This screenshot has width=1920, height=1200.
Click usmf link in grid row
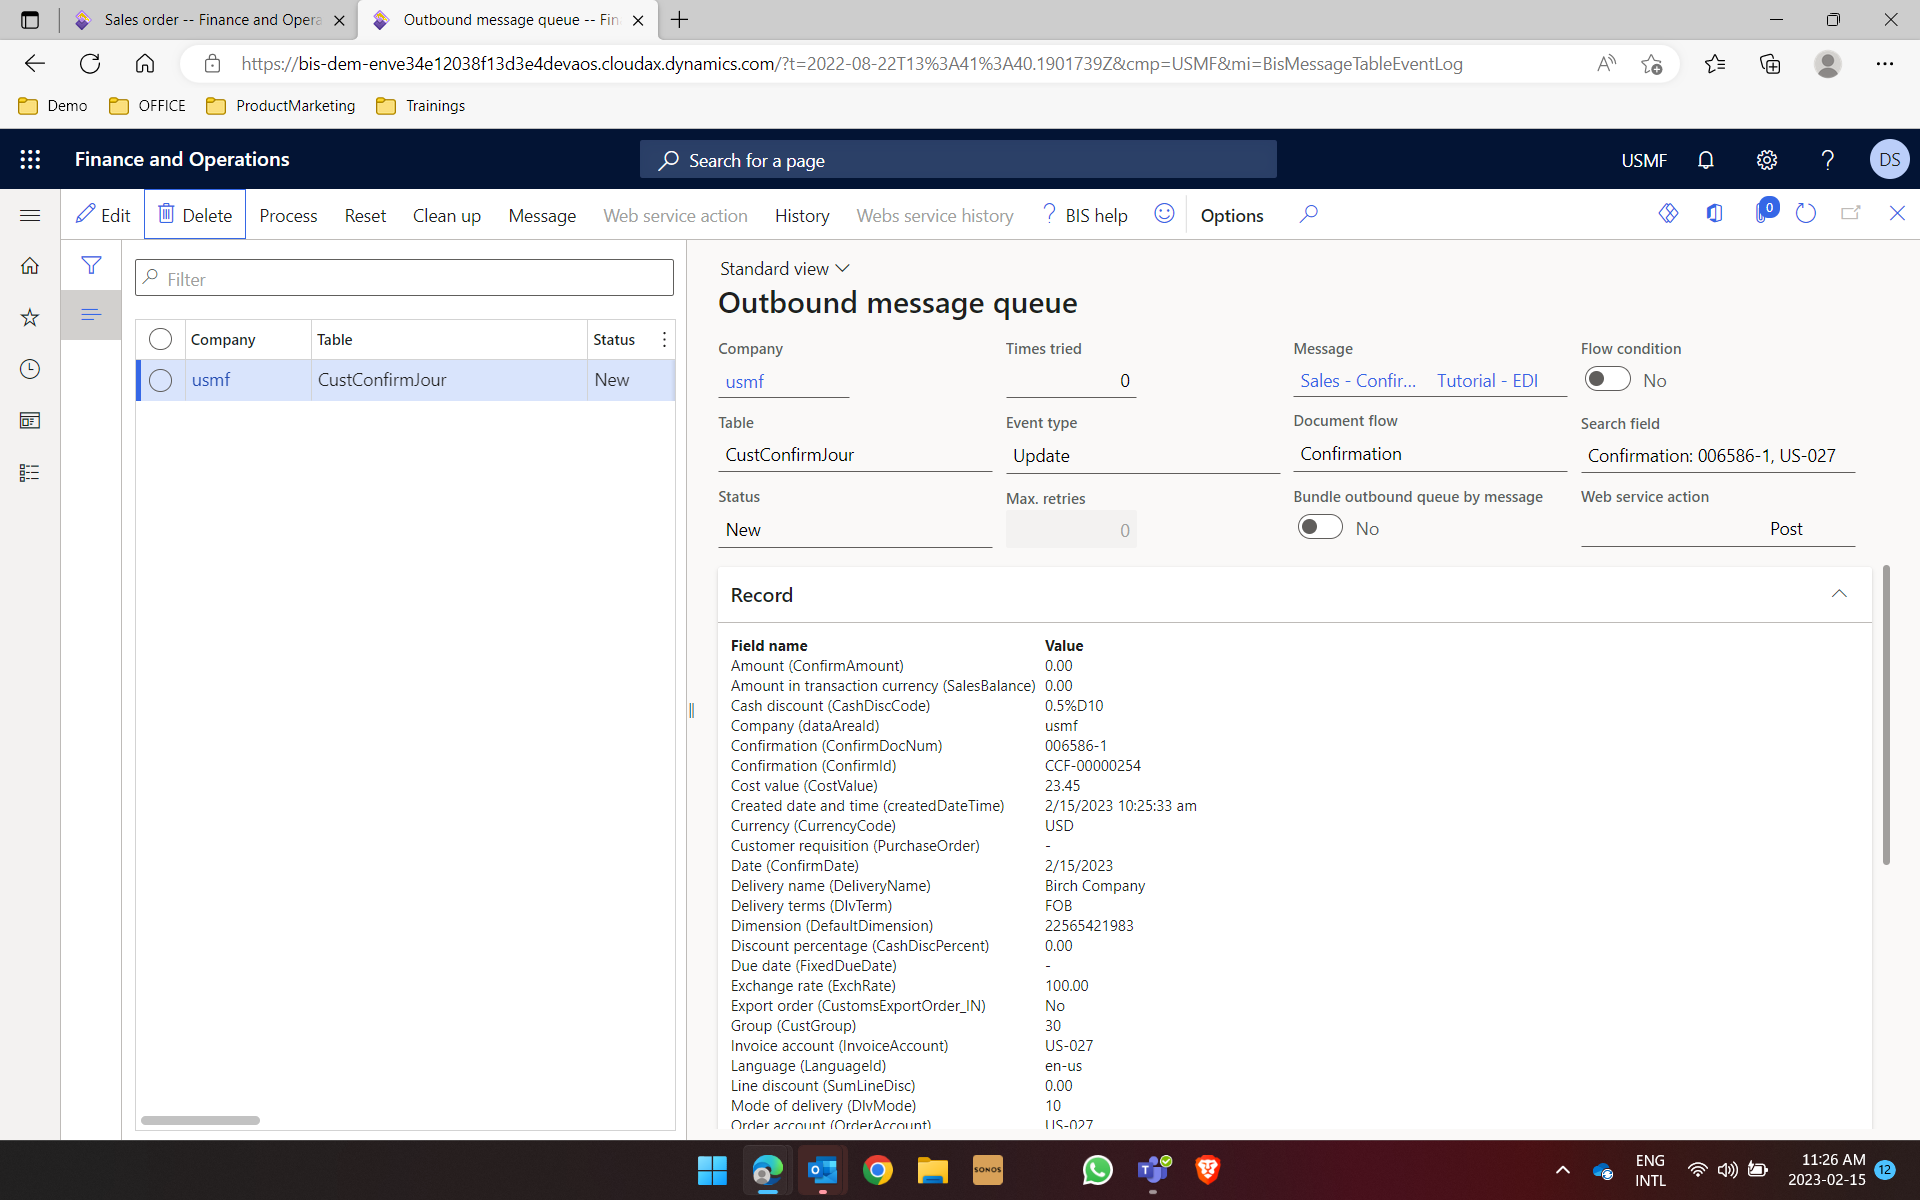(x=211, y=380)
